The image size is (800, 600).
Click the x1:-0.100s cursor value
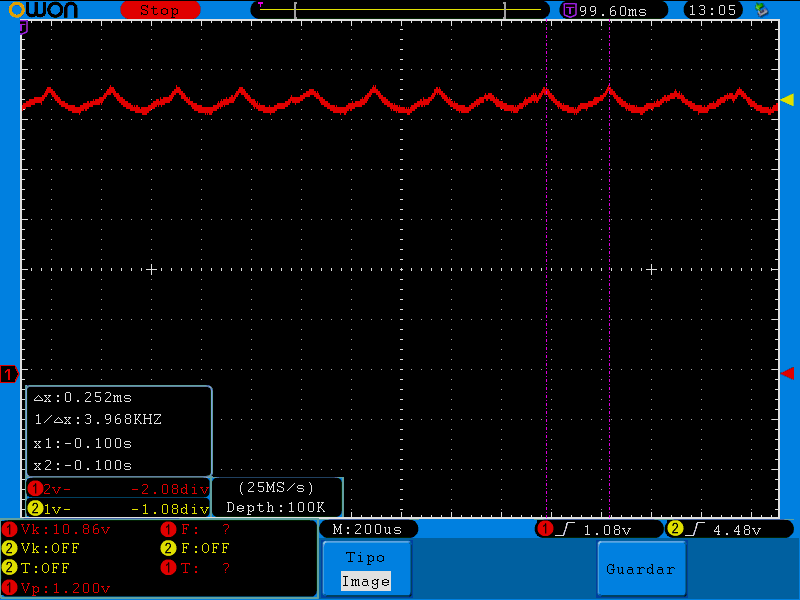(83, 443)
